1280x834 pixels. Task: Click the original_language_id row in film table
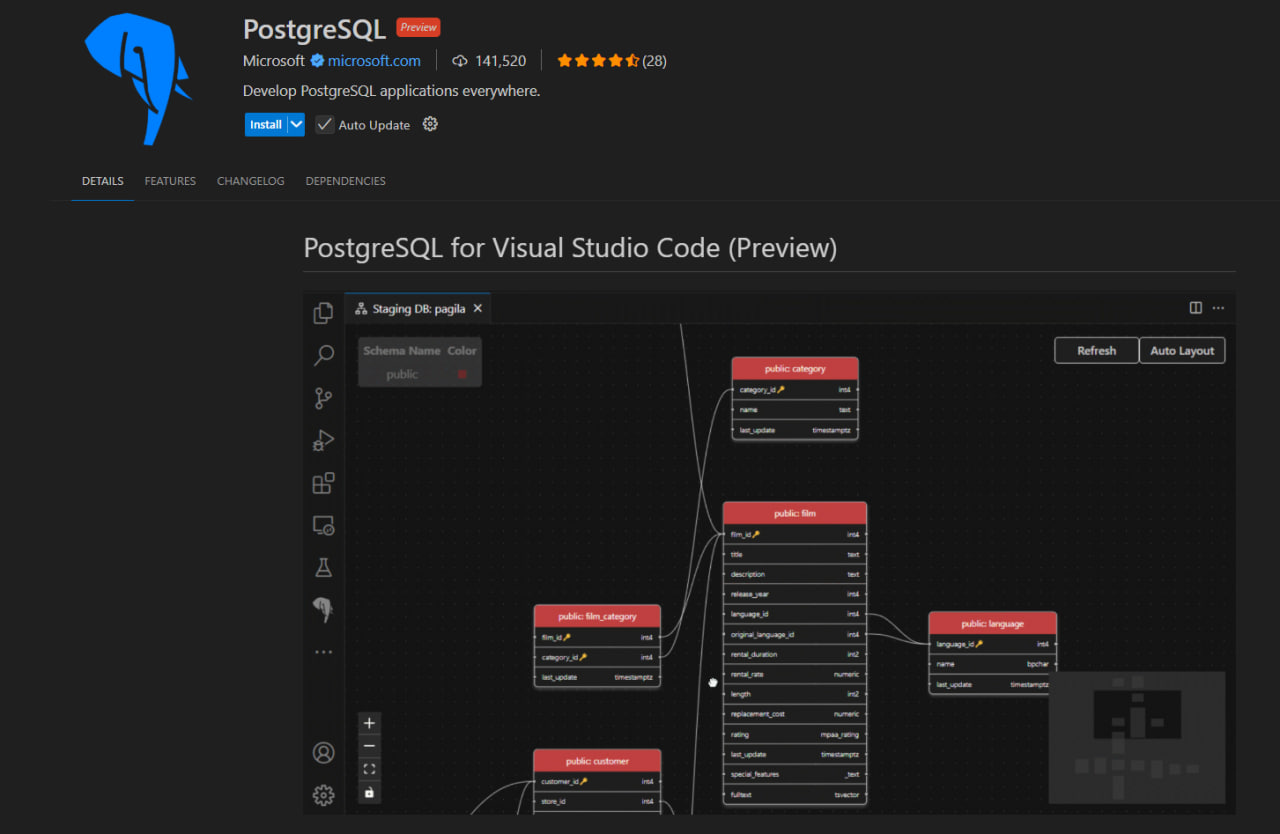coord(795,634)
